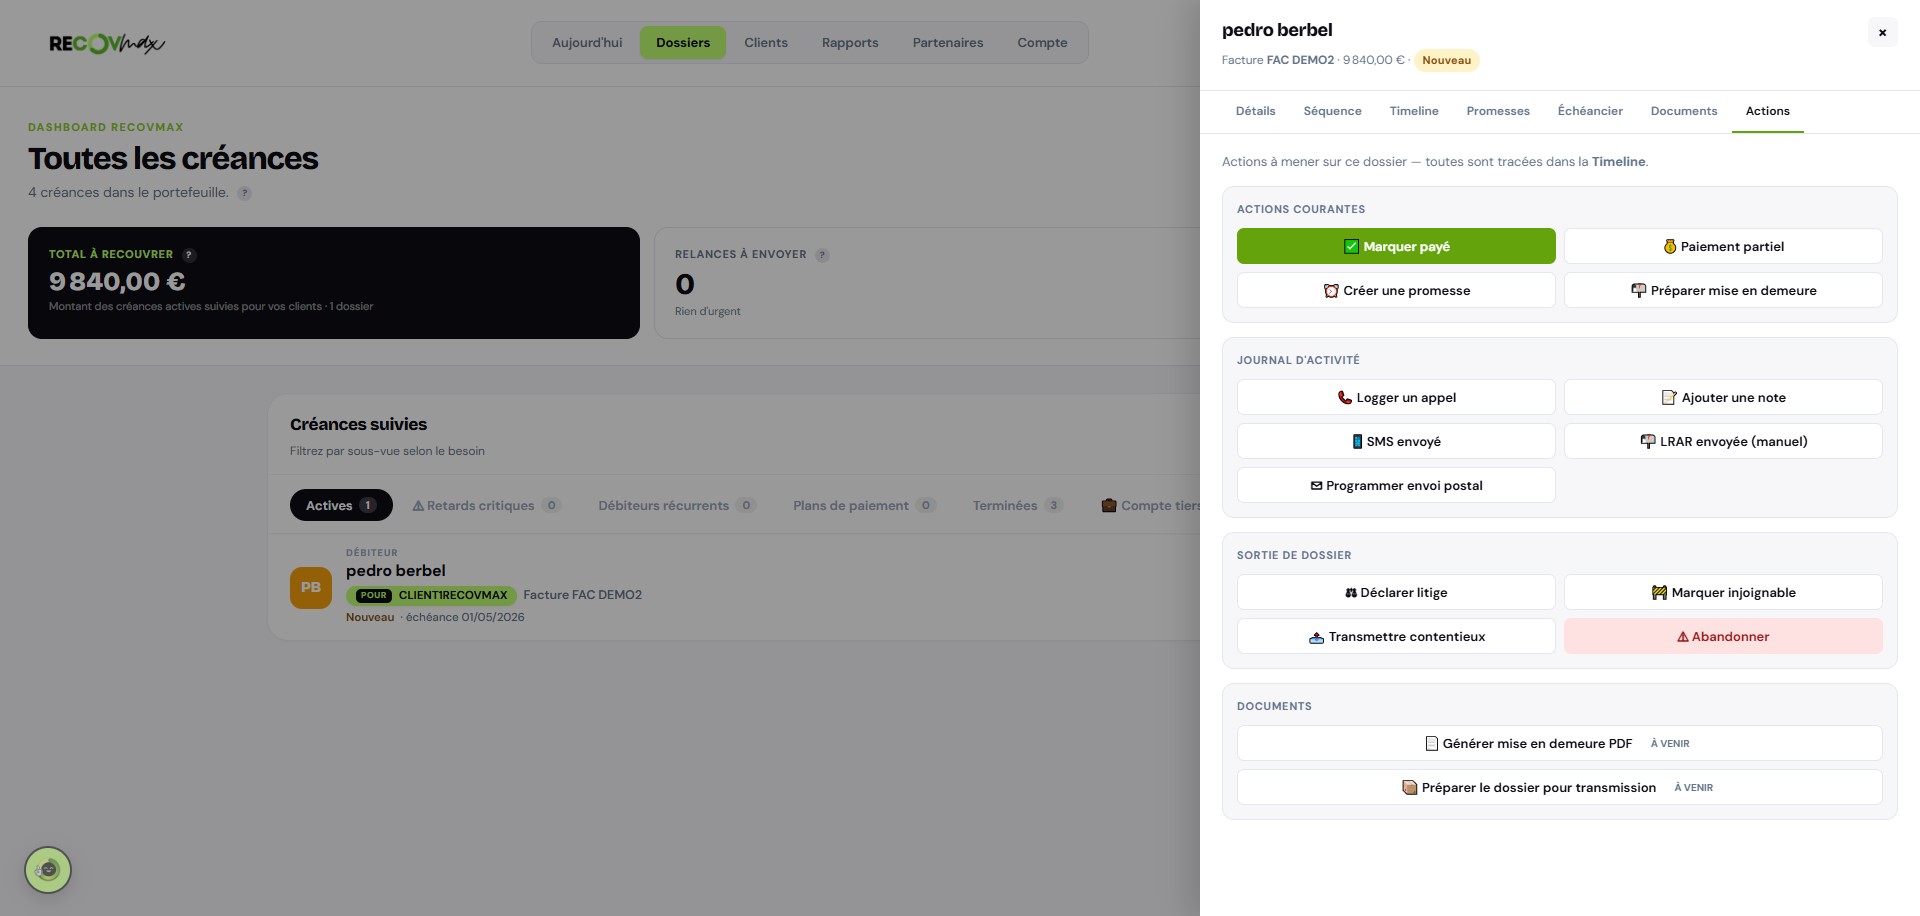
Task: Click the Facture FAC DEMO2 text in list
Action: pos(582,595)
